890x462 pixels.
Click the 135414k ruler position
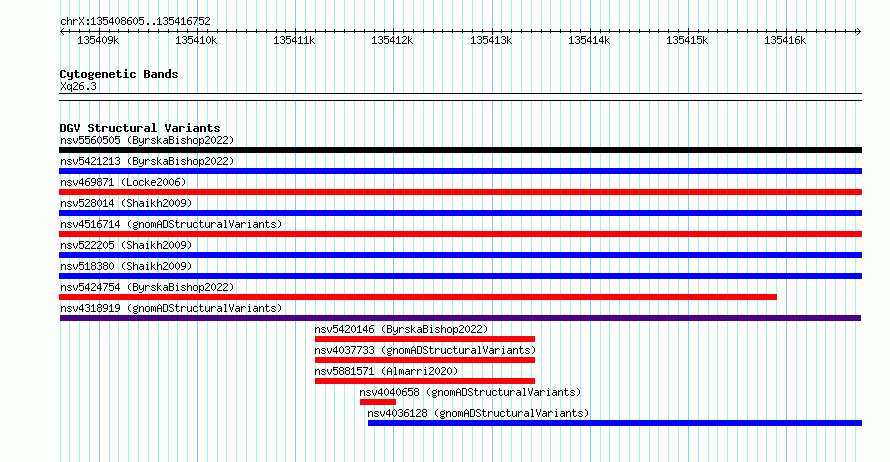click(590, 40)
